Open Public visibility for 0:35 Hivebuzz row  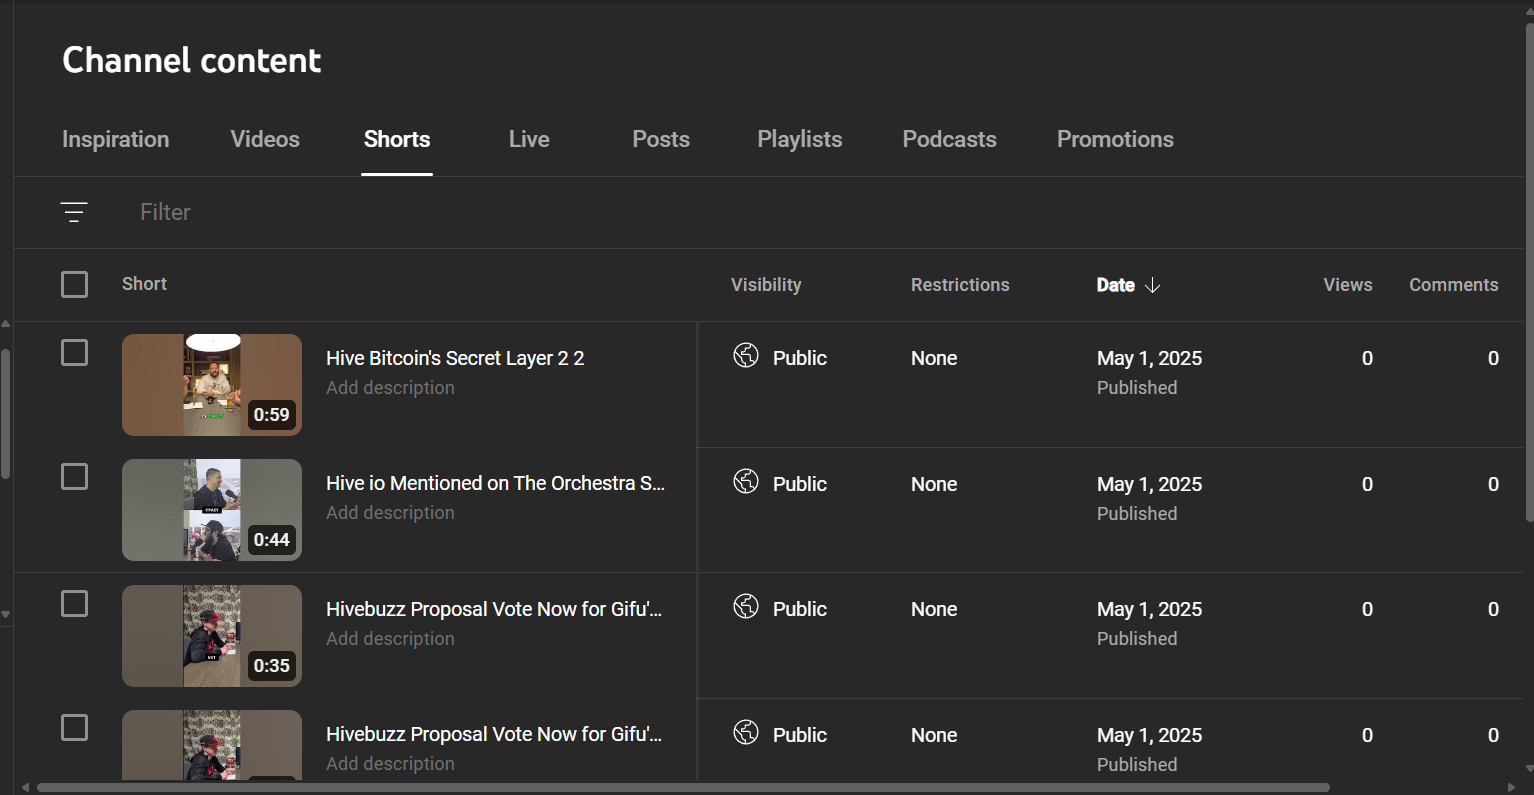click(x=800, y=609)
